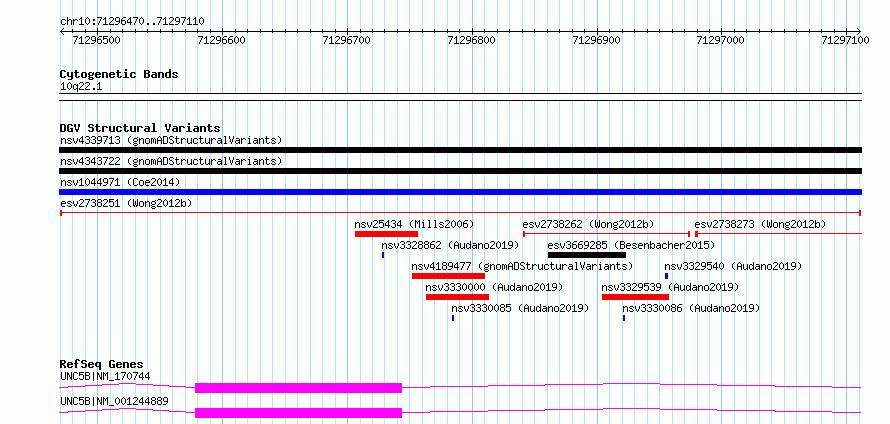Click ruler position 71296900
This screenshot has width=890, height=424.
point(596,40)
